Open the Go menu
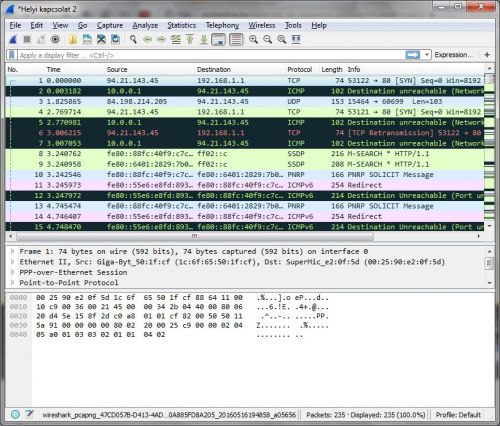The image size is (500, 426). pos(82,25)
